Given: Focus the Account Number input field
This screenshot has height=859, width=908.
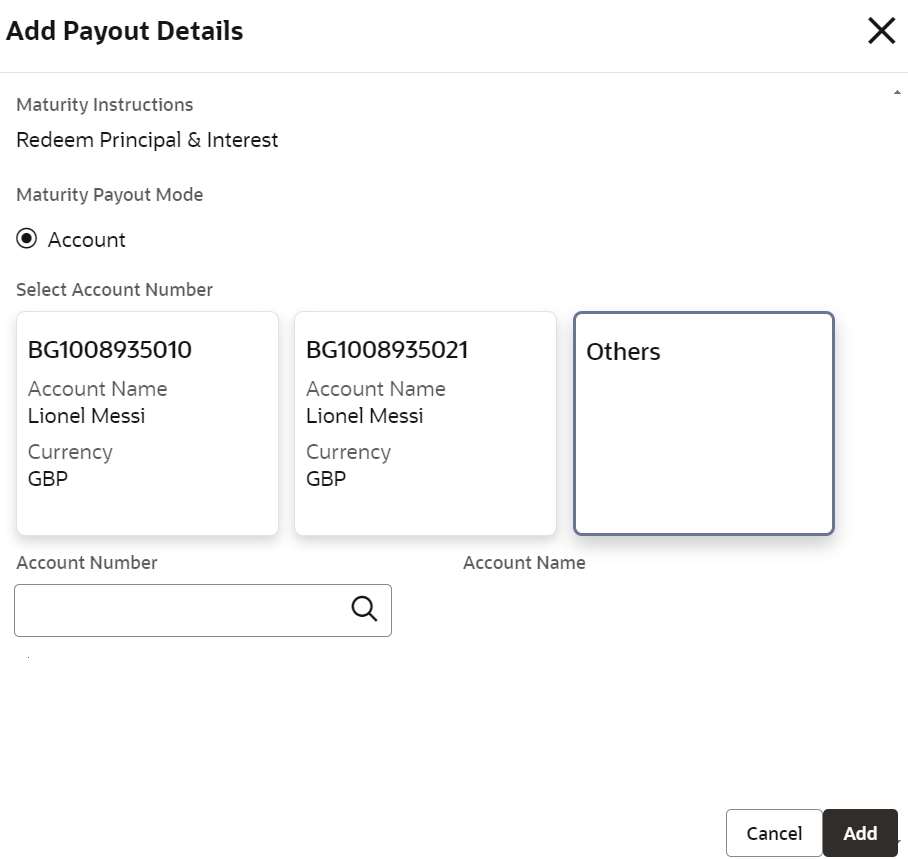Looking at the screenshot, I should point(180,610).
